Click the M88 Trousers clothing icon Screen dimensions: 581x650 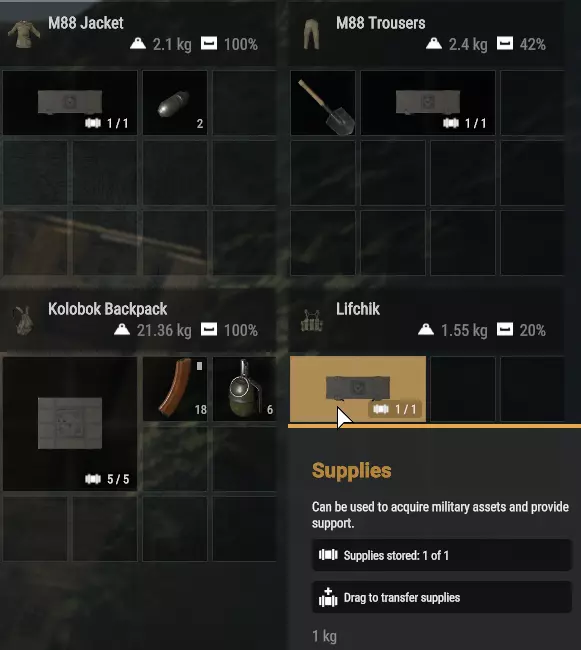(x=311, y=34)
